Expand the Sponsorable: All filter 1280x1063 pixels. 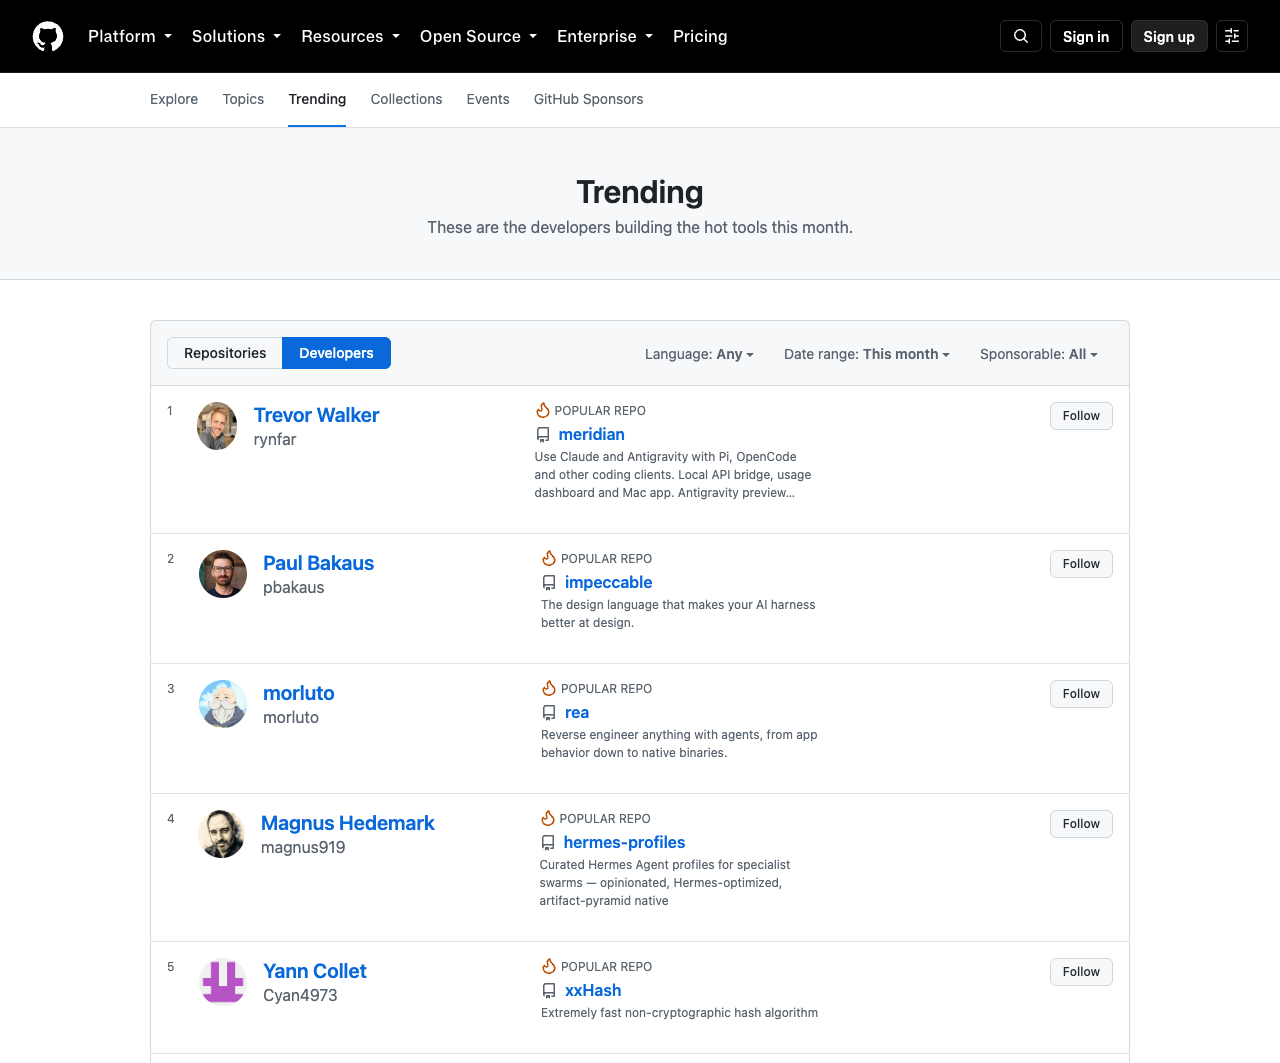pyautogui.click(x=1039, y=354)
